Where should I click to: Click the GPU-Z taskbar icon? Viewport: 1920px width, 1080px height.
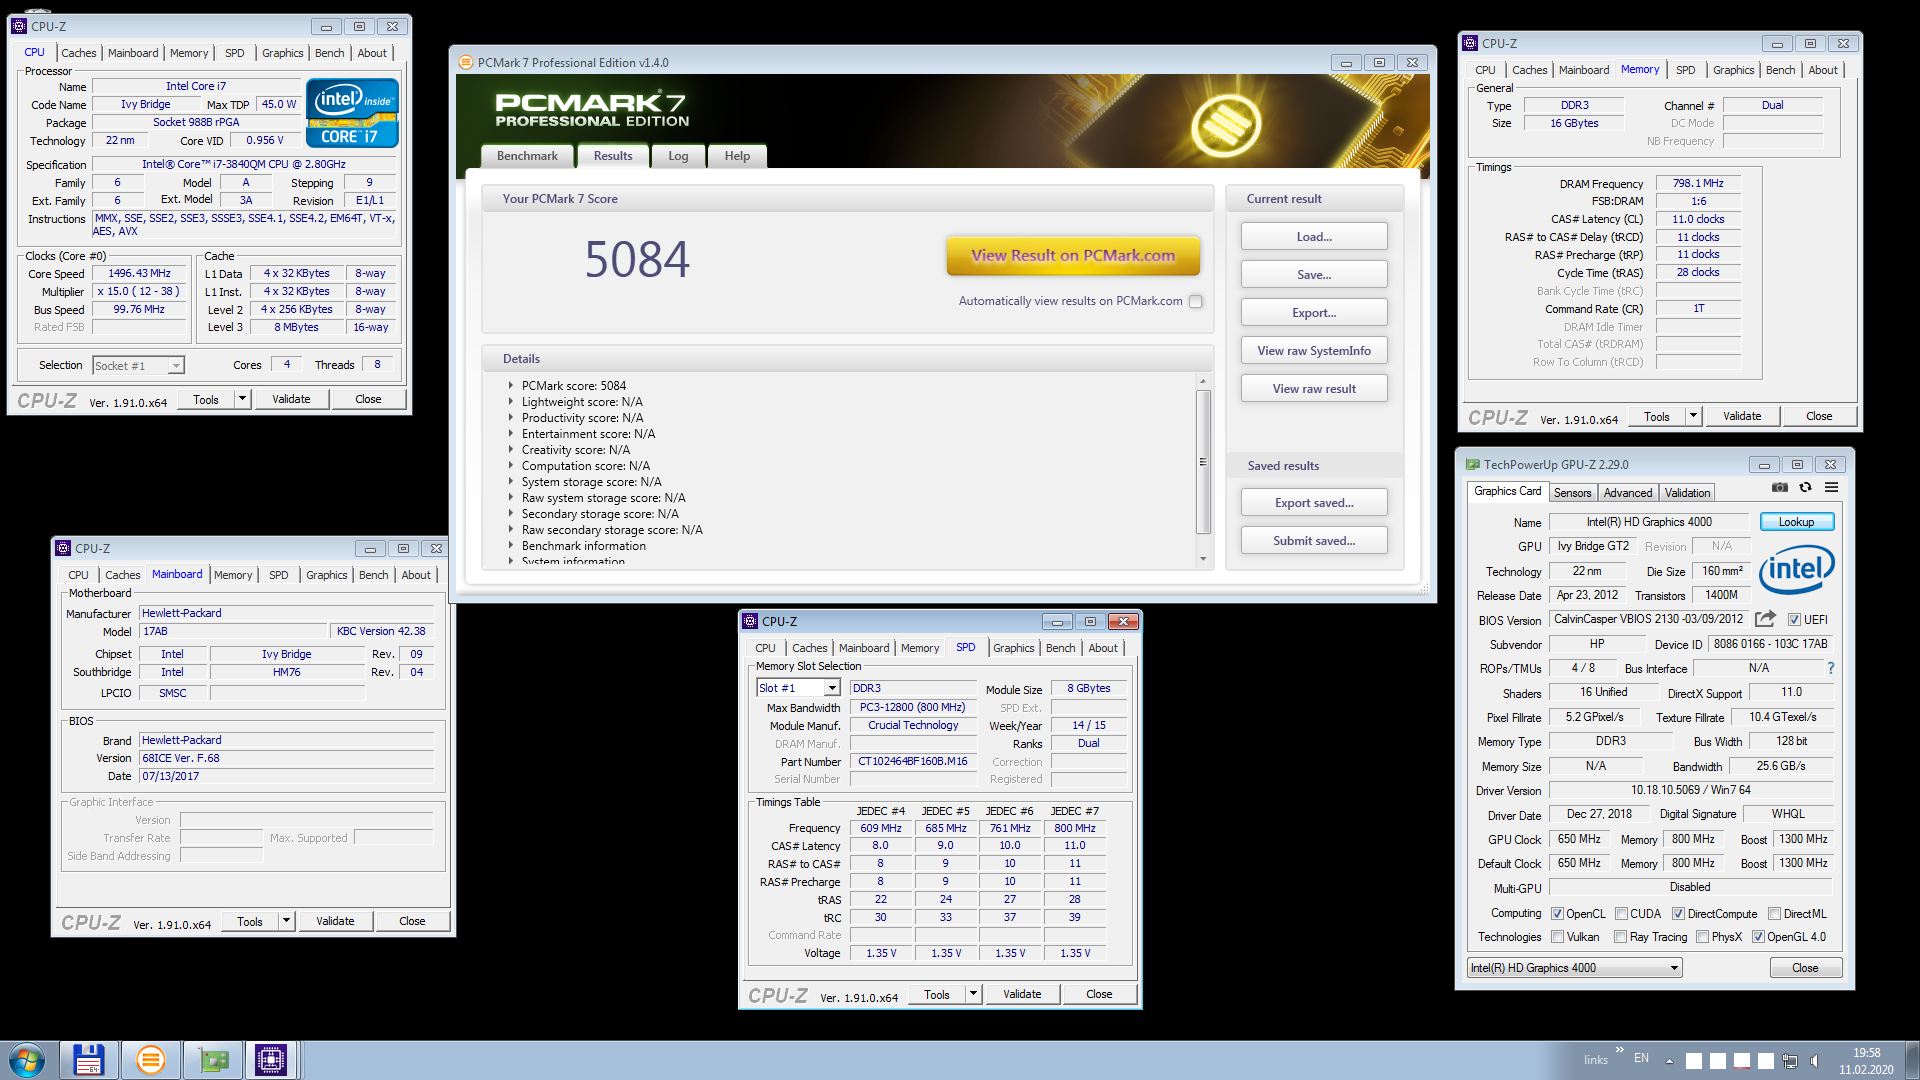213,1060
